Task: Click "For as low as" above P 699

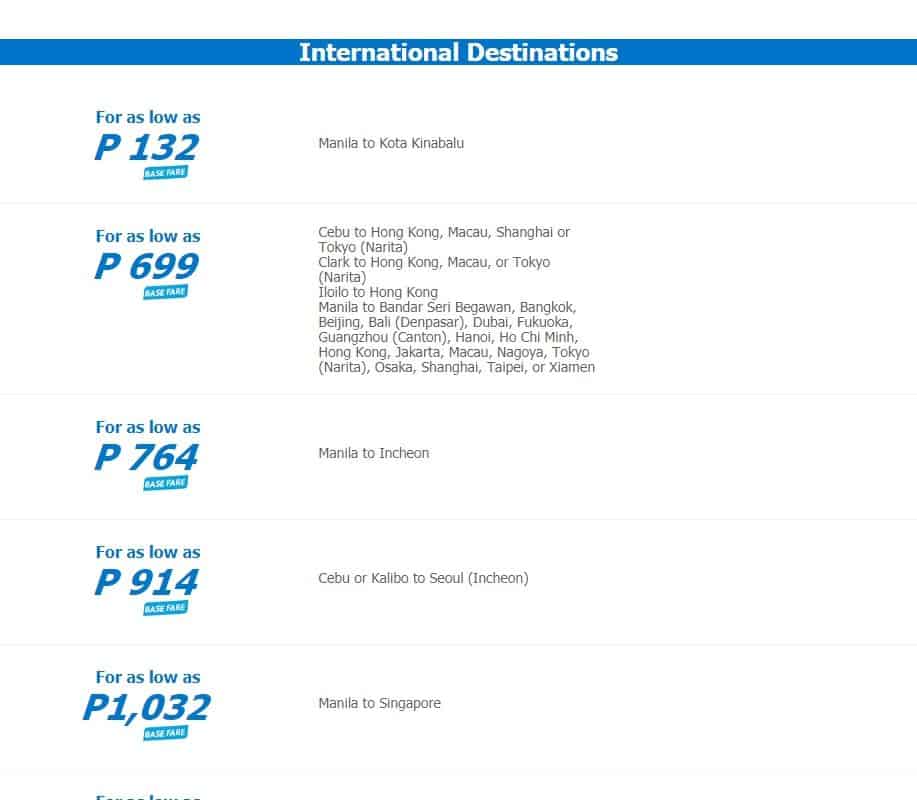Action: coord(148,236)
